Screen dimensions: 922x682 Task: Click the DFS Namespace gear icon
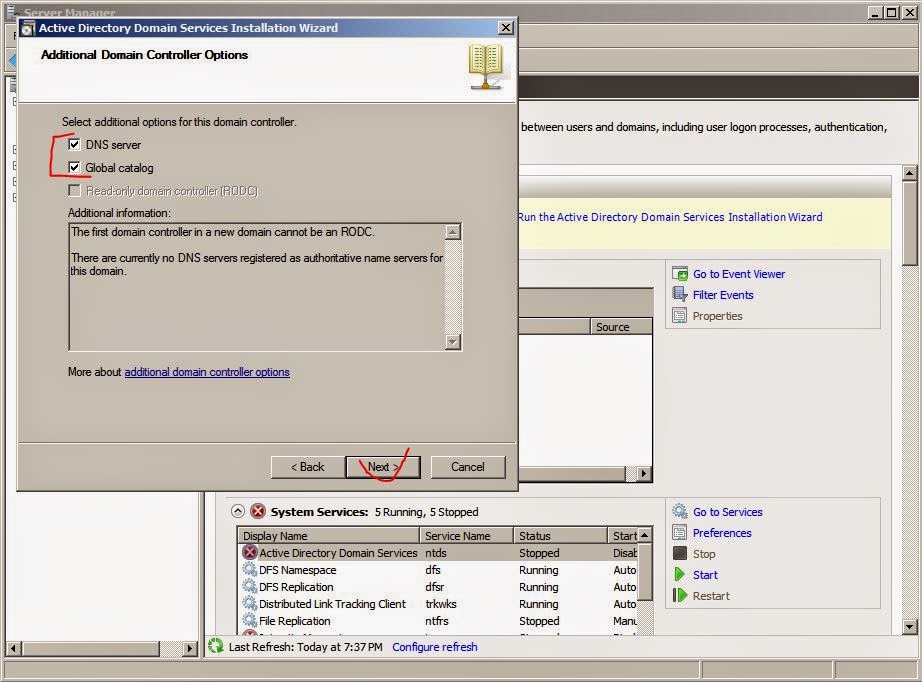click(x=250, y=569)
